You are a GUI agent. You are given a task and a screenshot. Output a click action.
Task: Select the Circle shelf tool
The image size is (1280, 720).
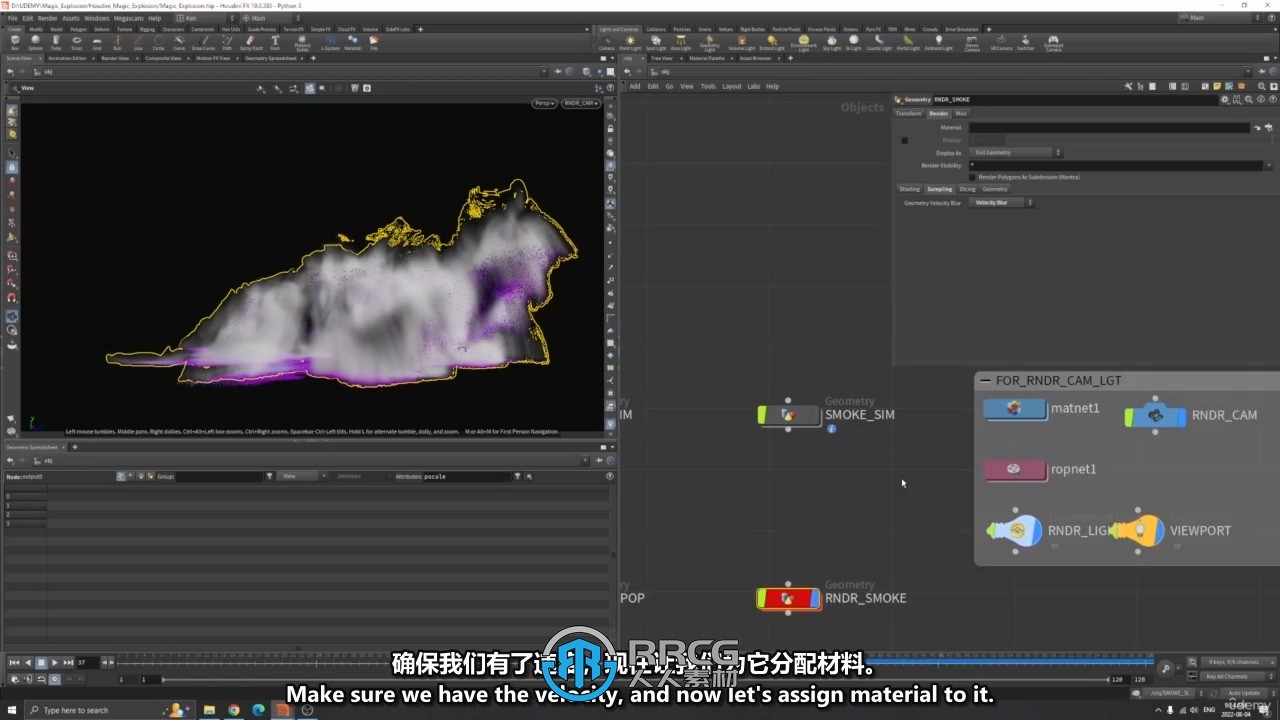click(158, 43)
